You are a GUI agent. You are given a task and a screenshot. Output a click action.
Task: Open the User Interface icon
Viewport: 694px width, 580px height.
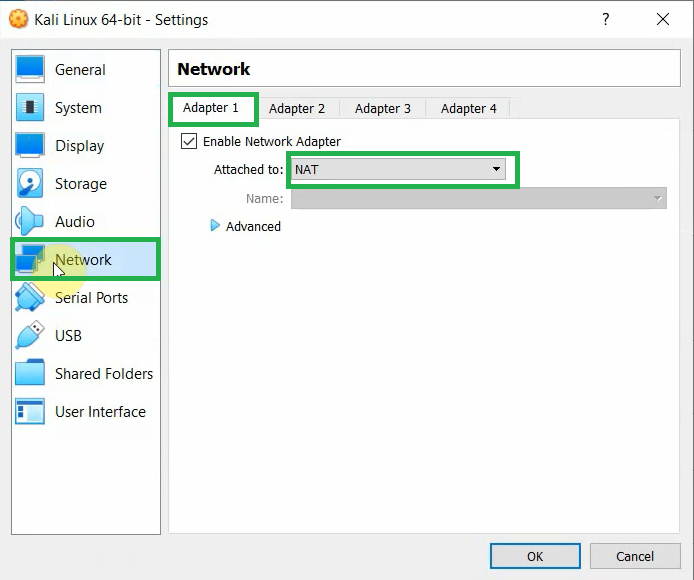(x=30, y=411)
